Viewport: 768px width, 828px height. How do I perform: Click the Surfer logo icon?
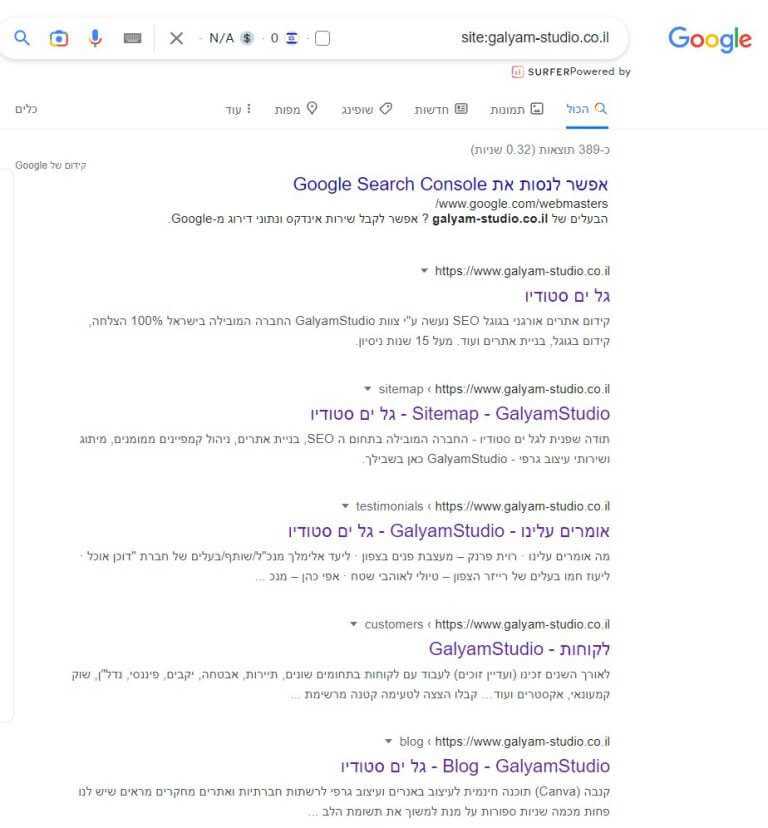pyautogui.click(x=517, y=72)
